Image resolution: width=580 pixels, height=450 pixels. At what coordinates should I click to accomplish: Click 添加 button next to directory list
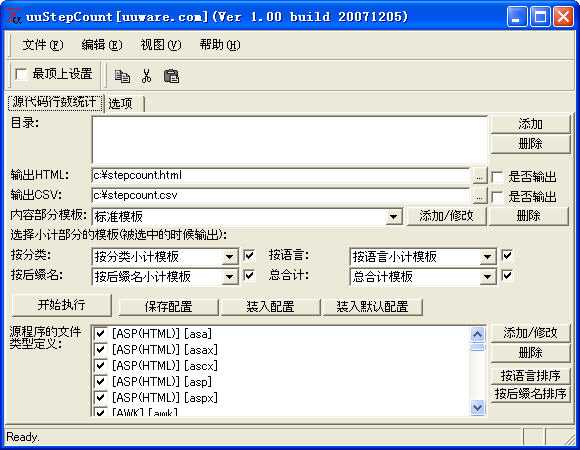[530, 124]
